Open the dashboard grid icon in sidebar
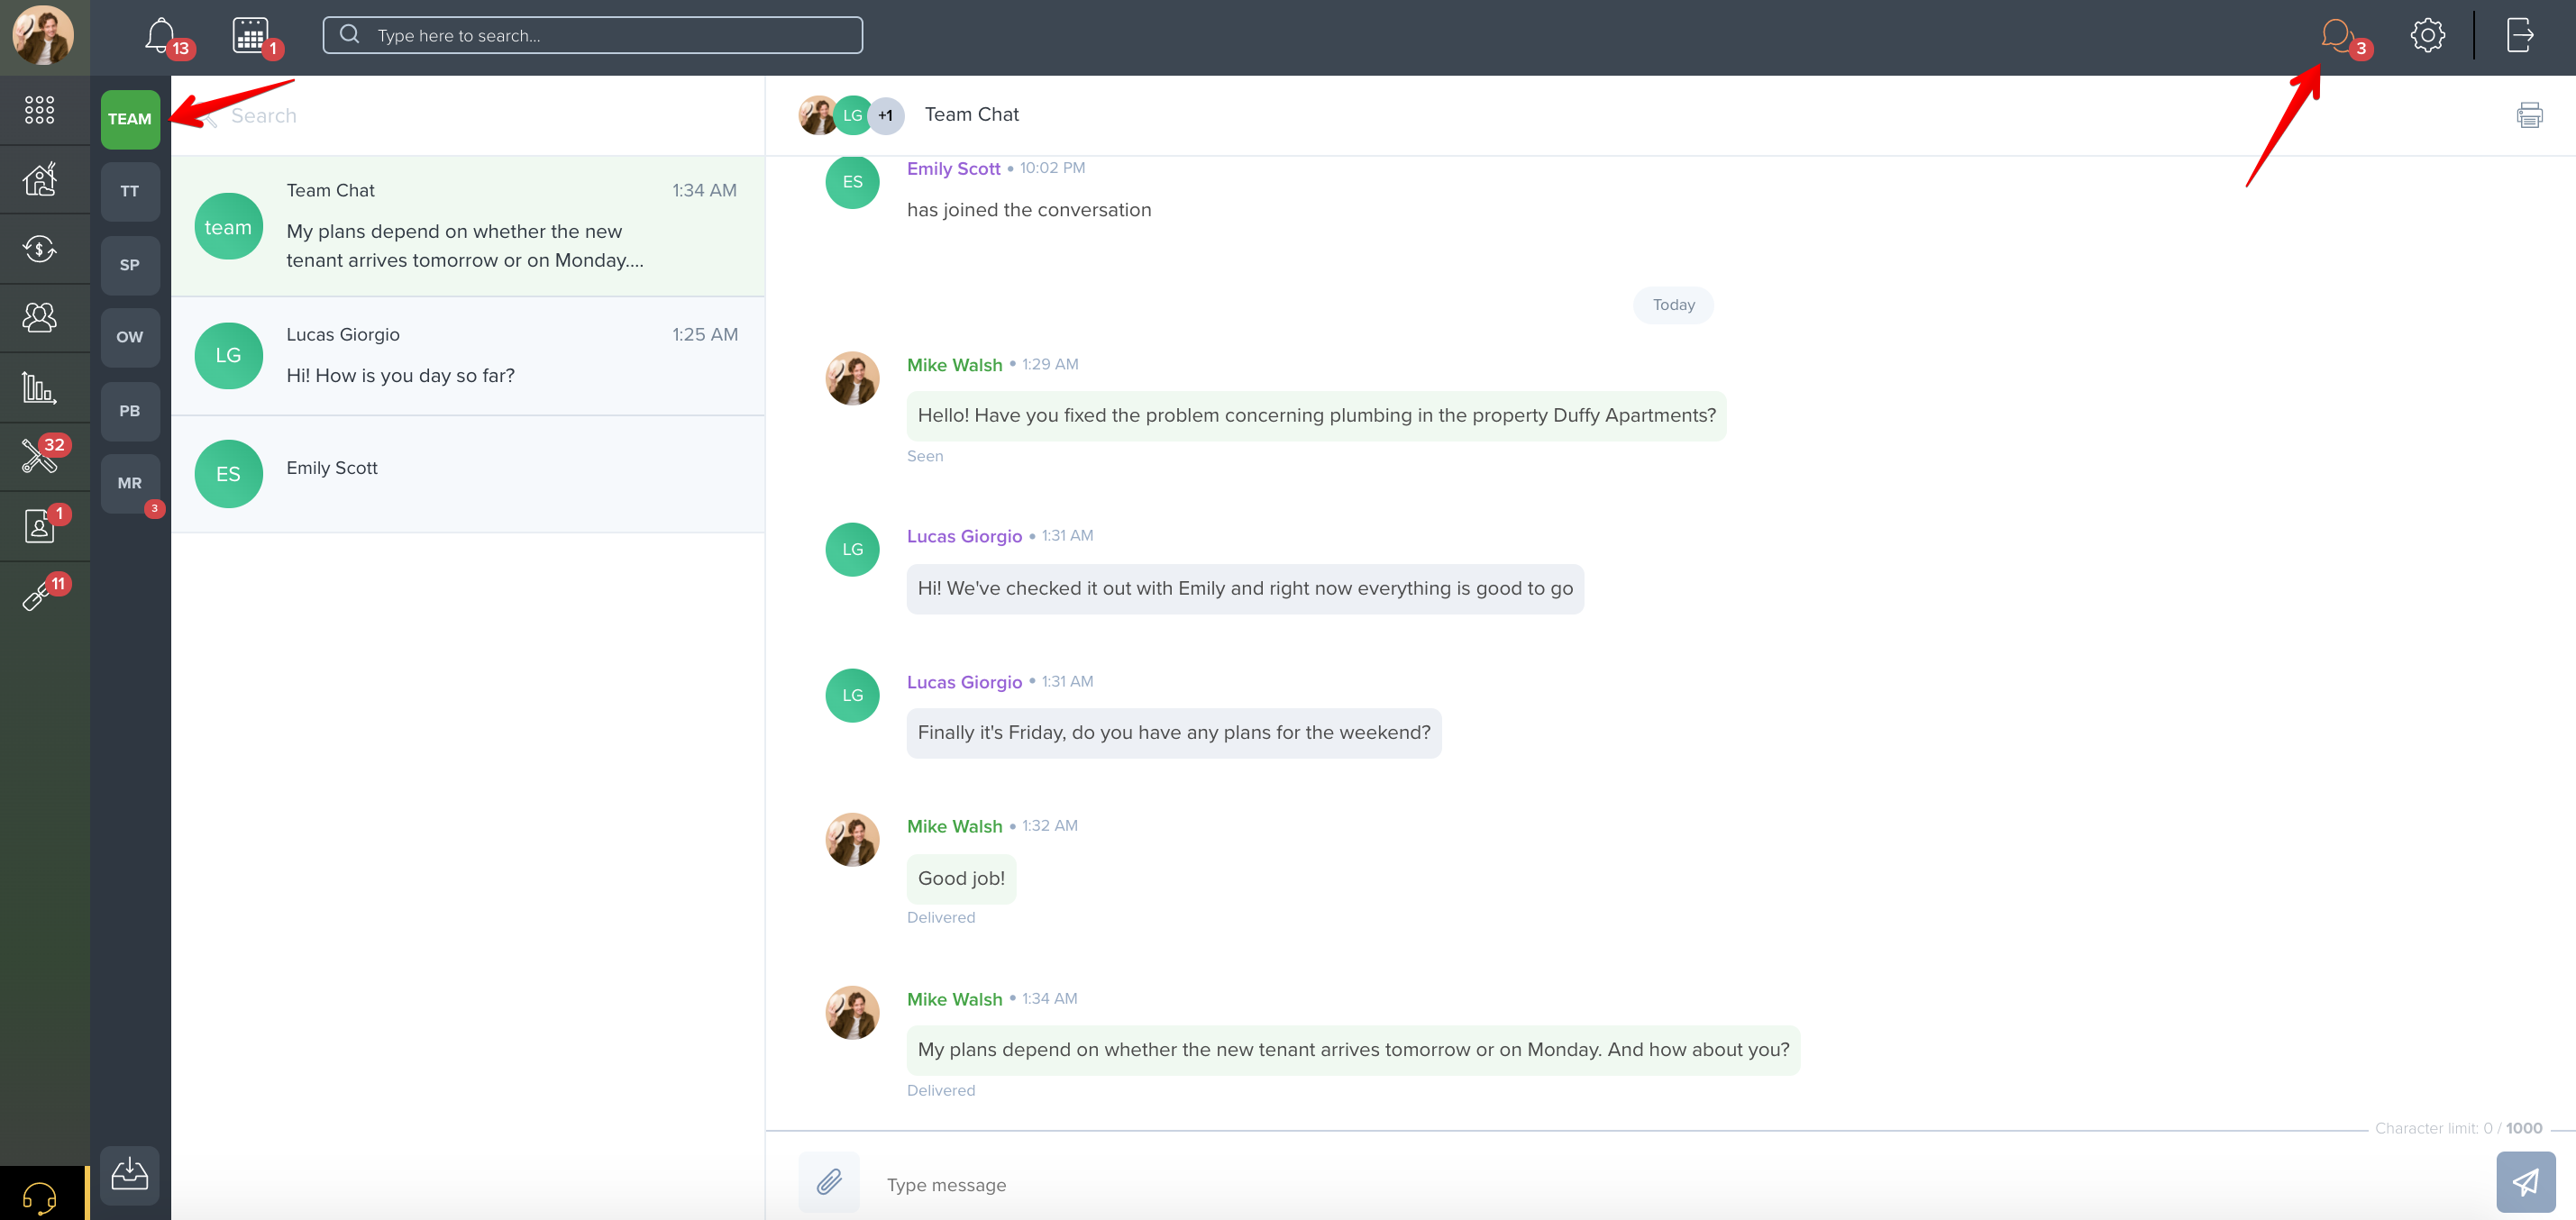Screen dimensions: 2576x1220 tap(40, 110)
